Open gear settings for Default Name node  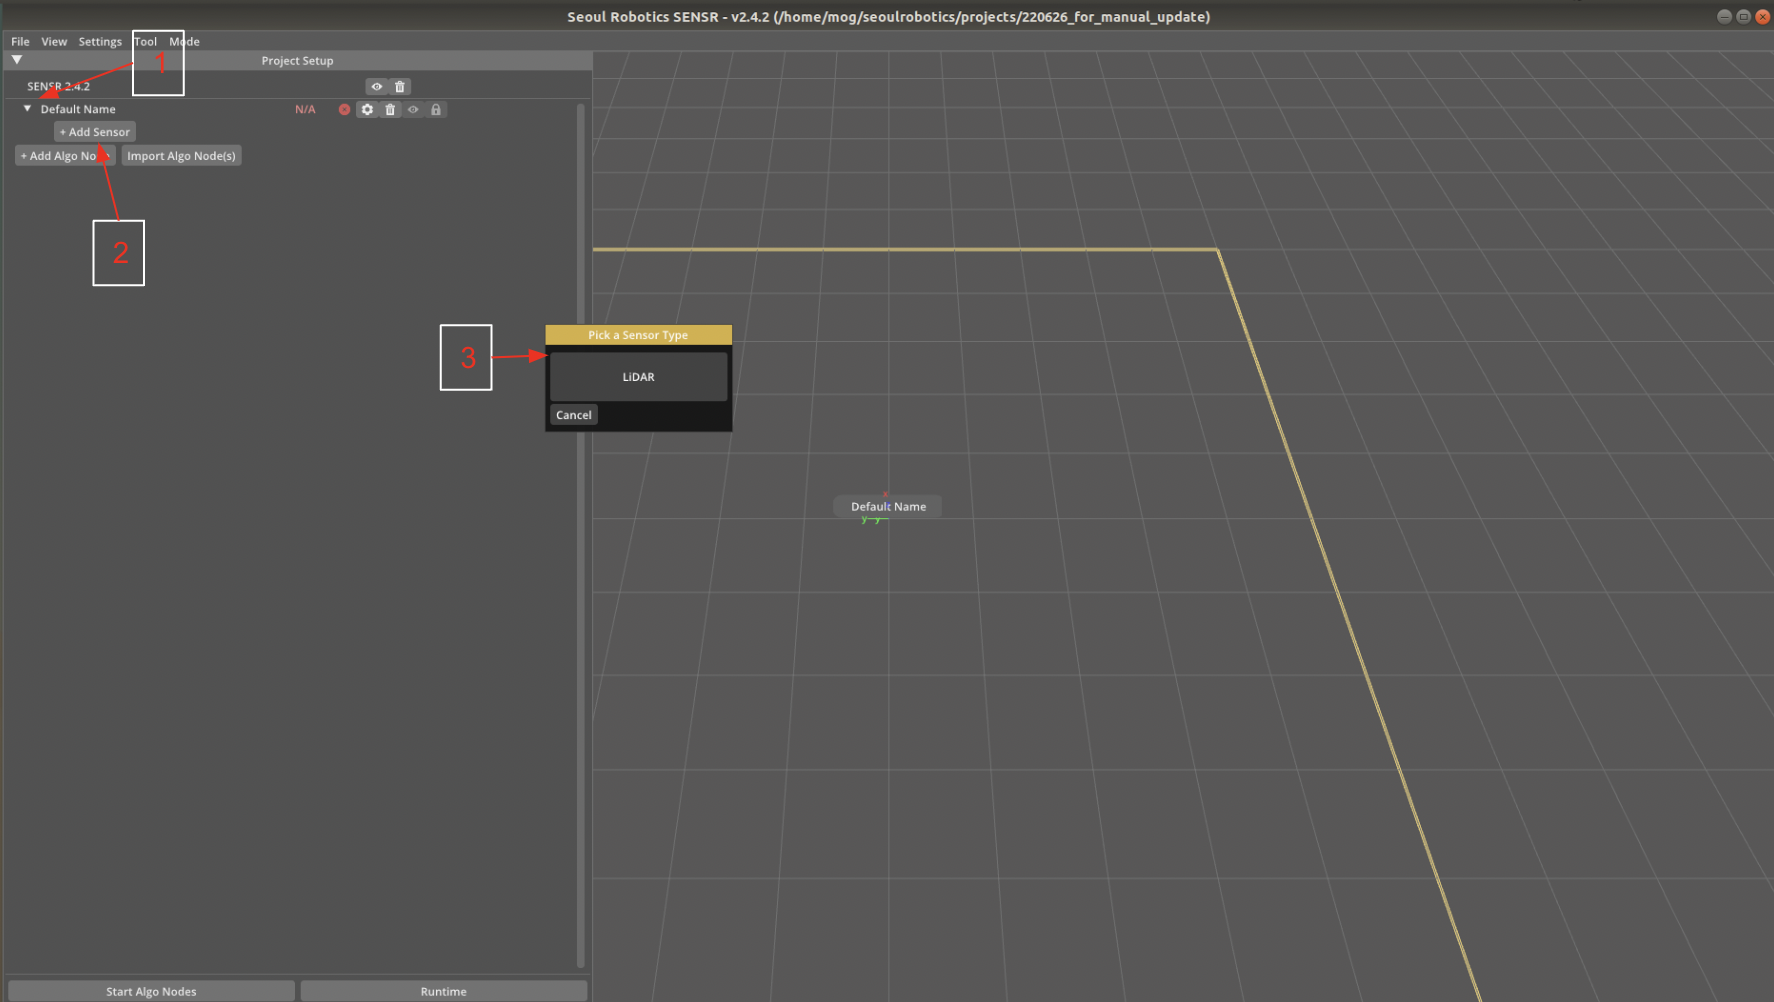click(x=367, y=109)
